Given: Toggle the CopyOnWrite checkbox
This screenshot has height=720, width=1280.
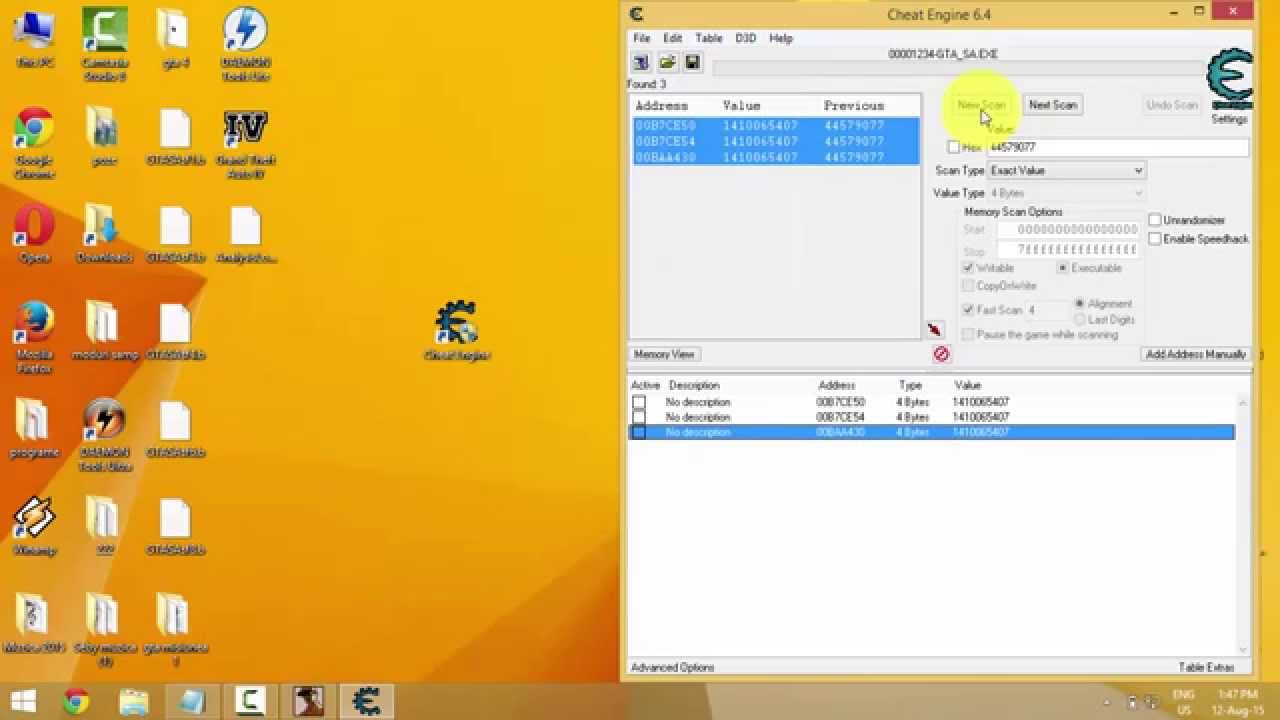Looking at the screenshot, I should [x=968, y=286].
